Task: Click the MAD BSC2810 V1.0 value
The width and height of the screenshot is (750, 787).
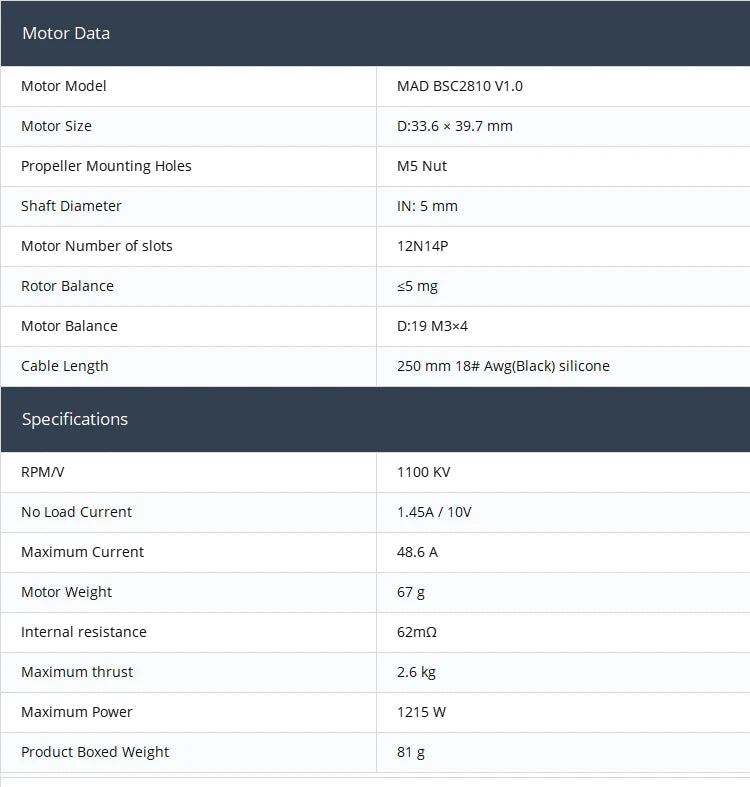Action: 460,86
